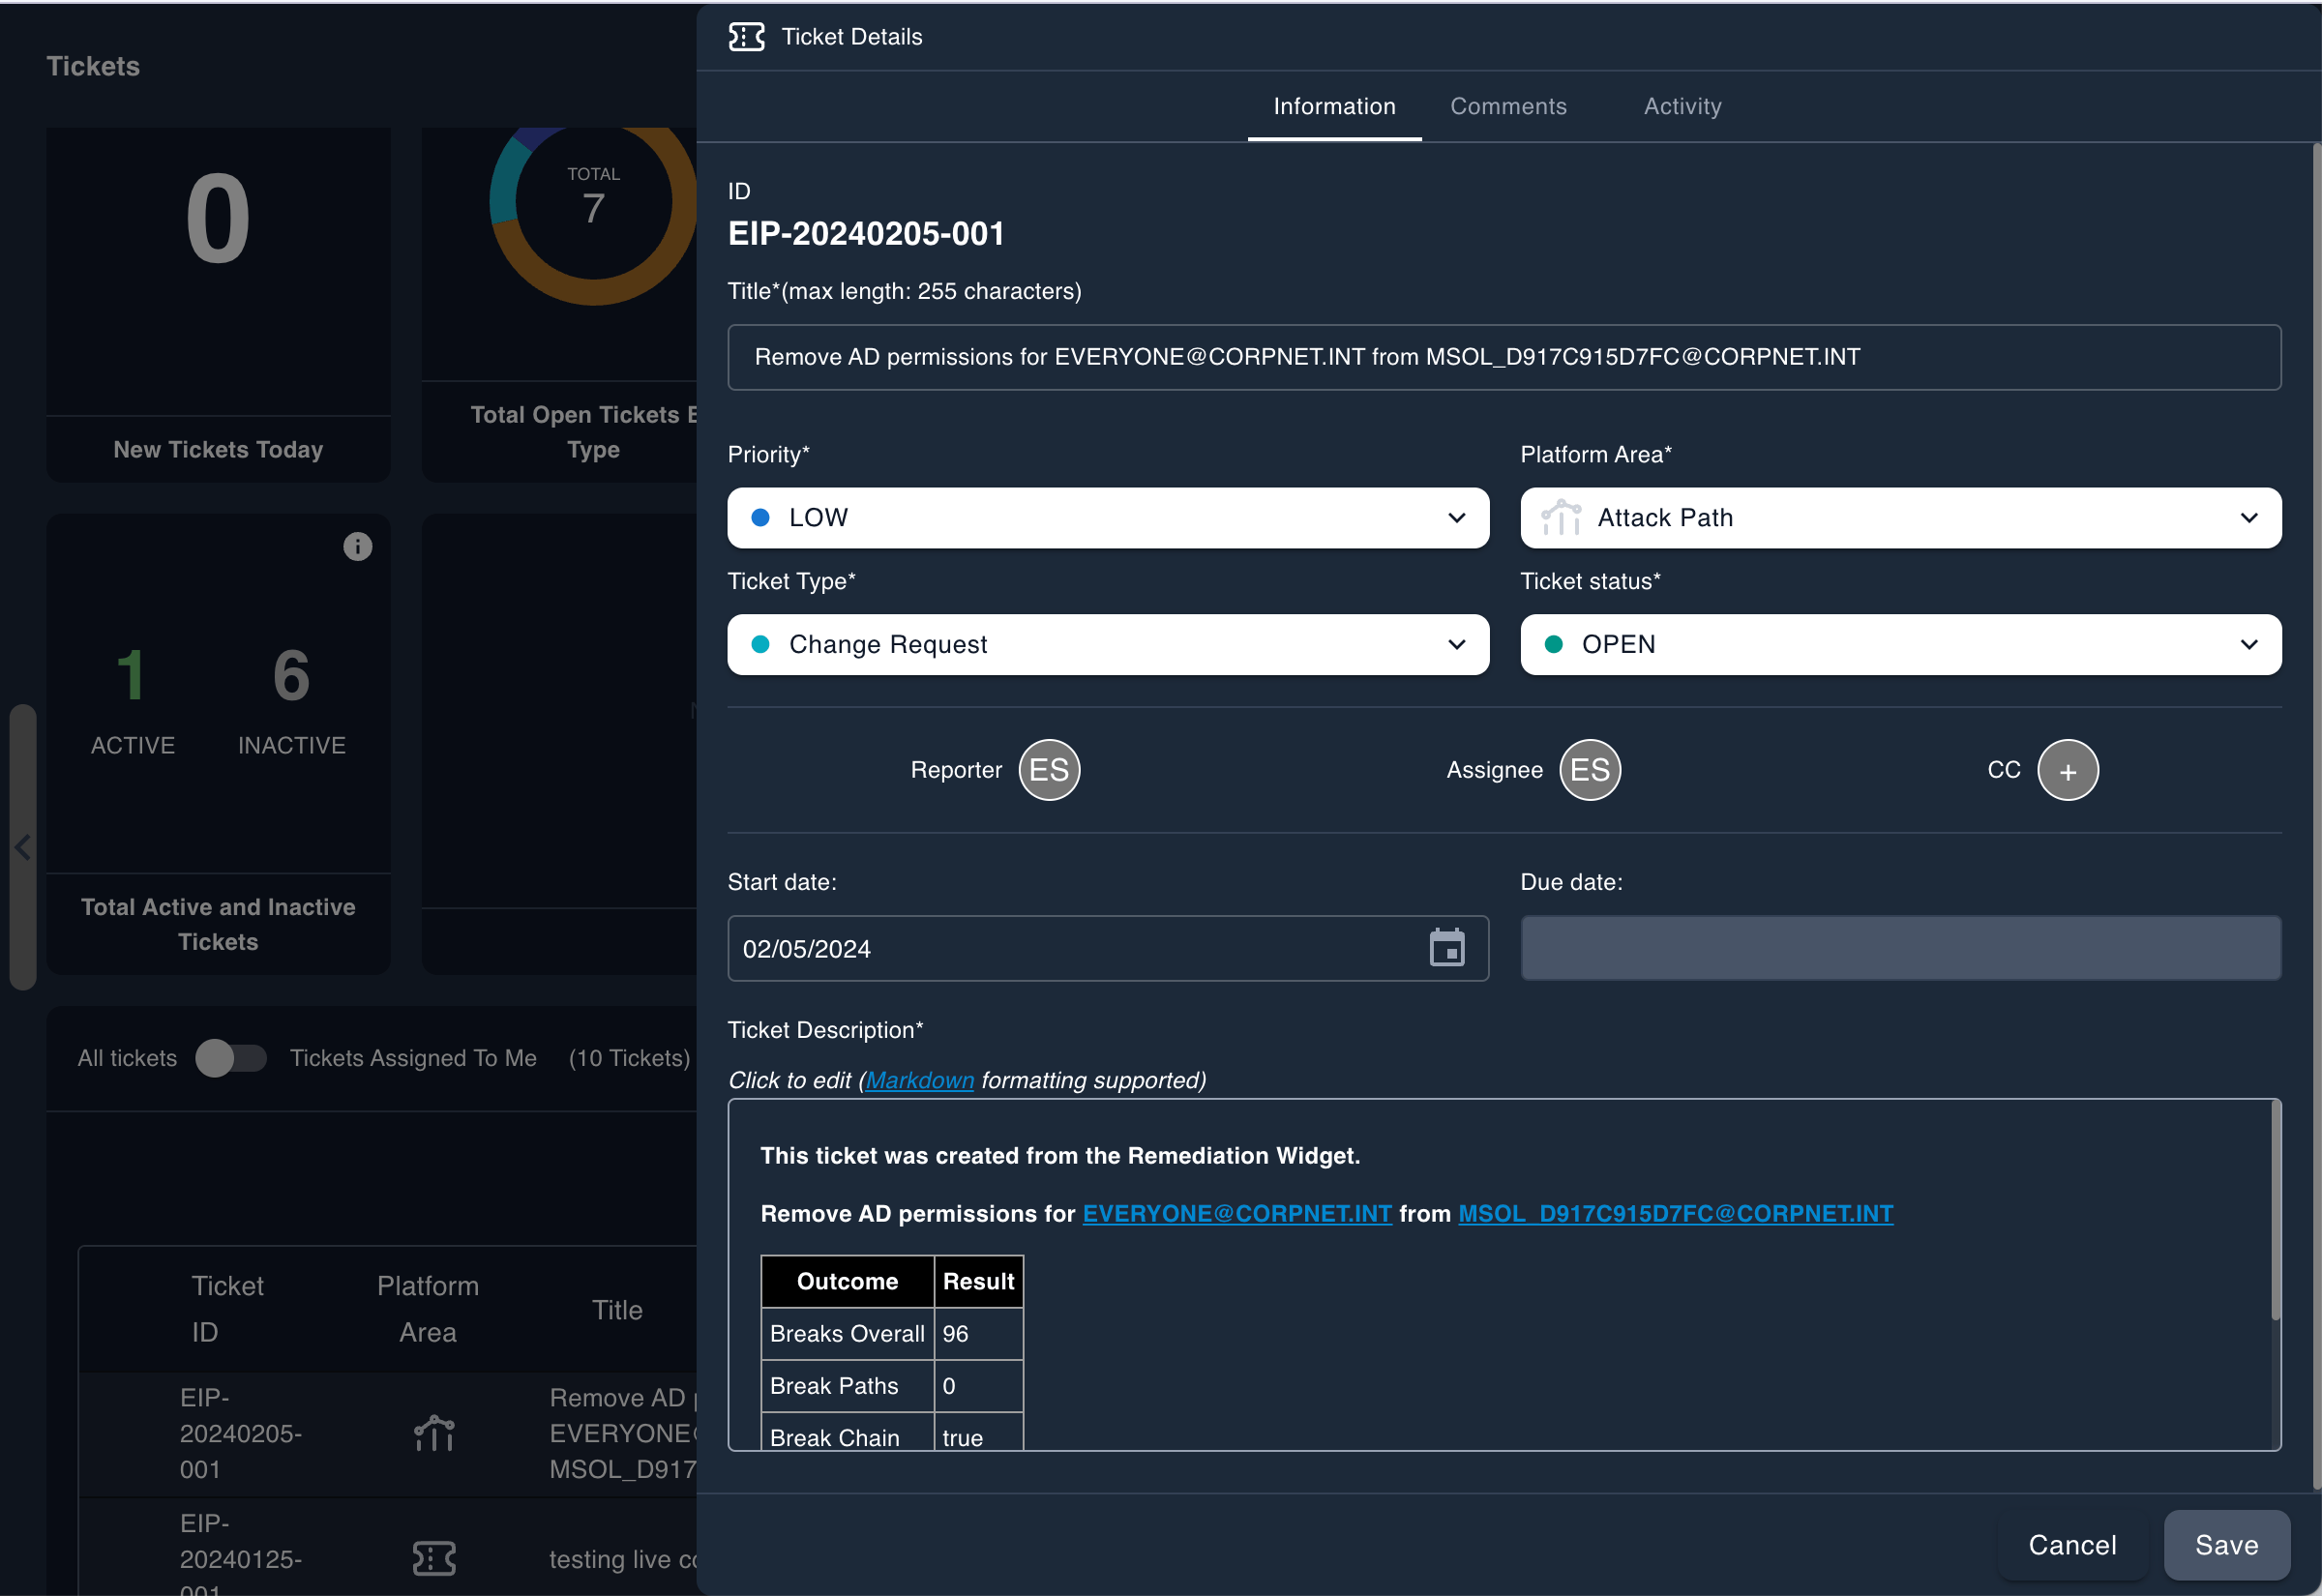Open the EVERYONE@CORPNET.INT link in description
Image resolution: width=2322 pixels, height=1596 pixels.
1236,1213
